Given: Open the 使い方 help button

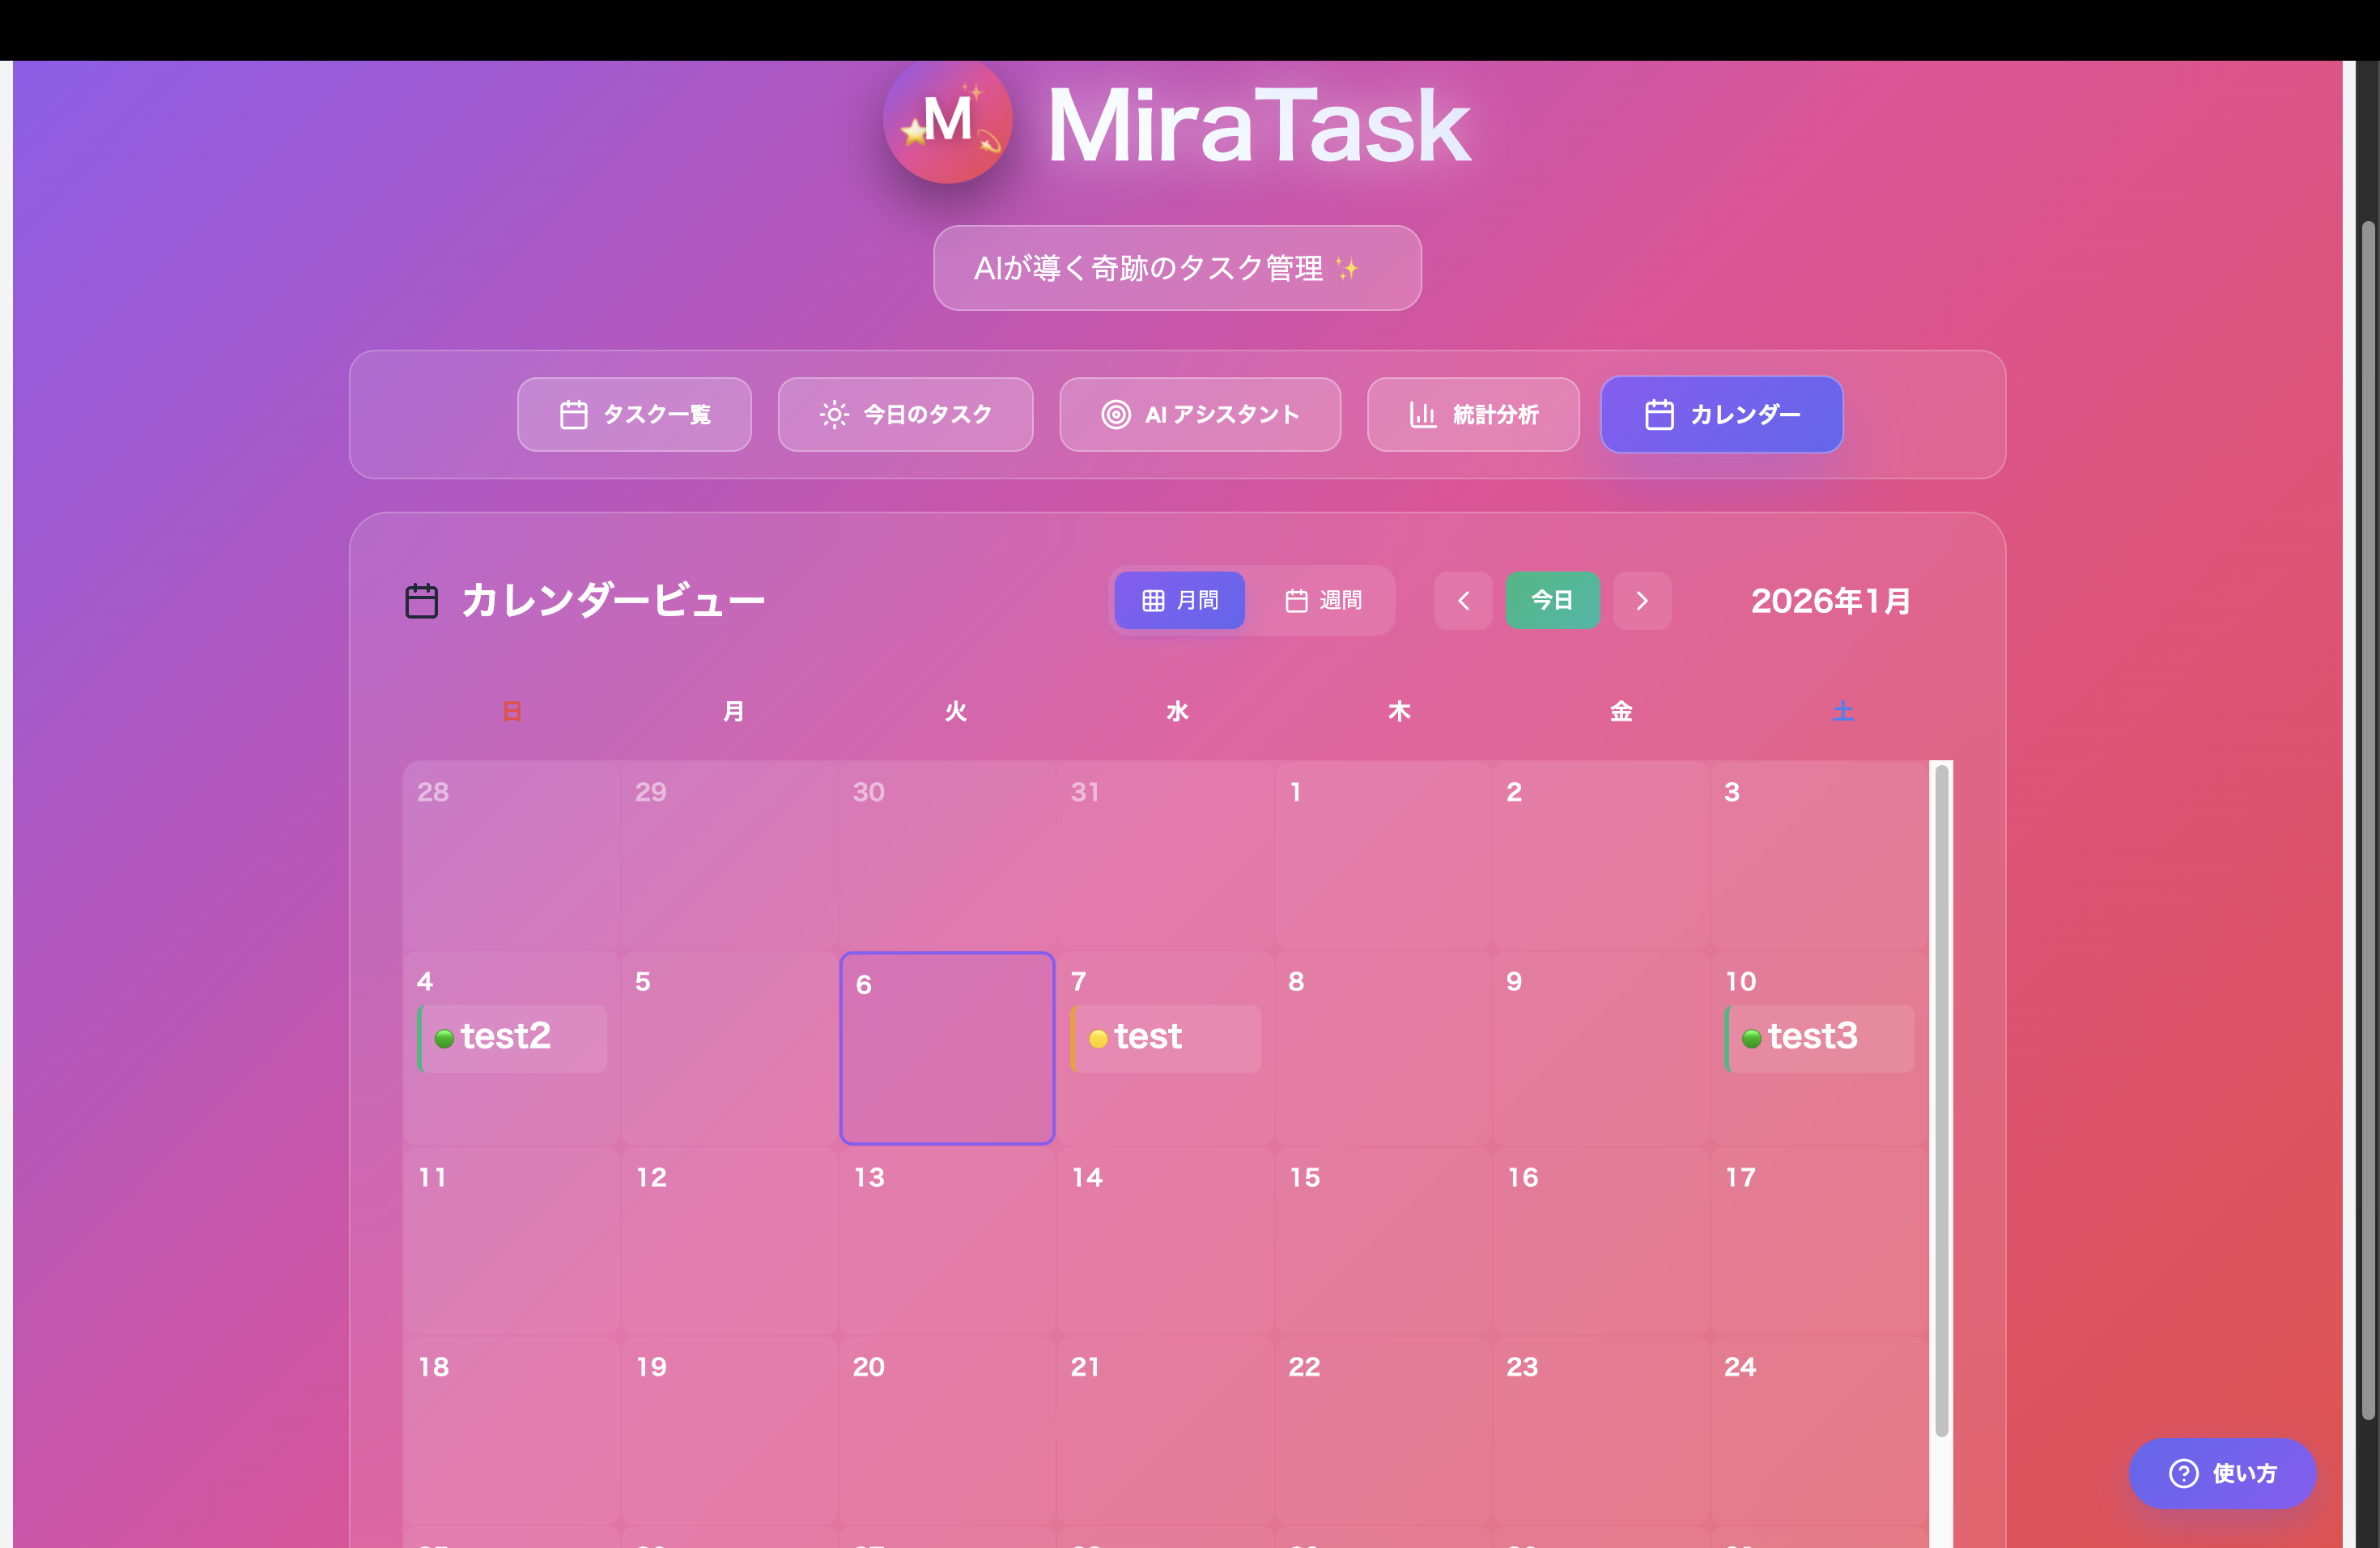Looking at the screenshot, I should [x=2222, y=1473].
